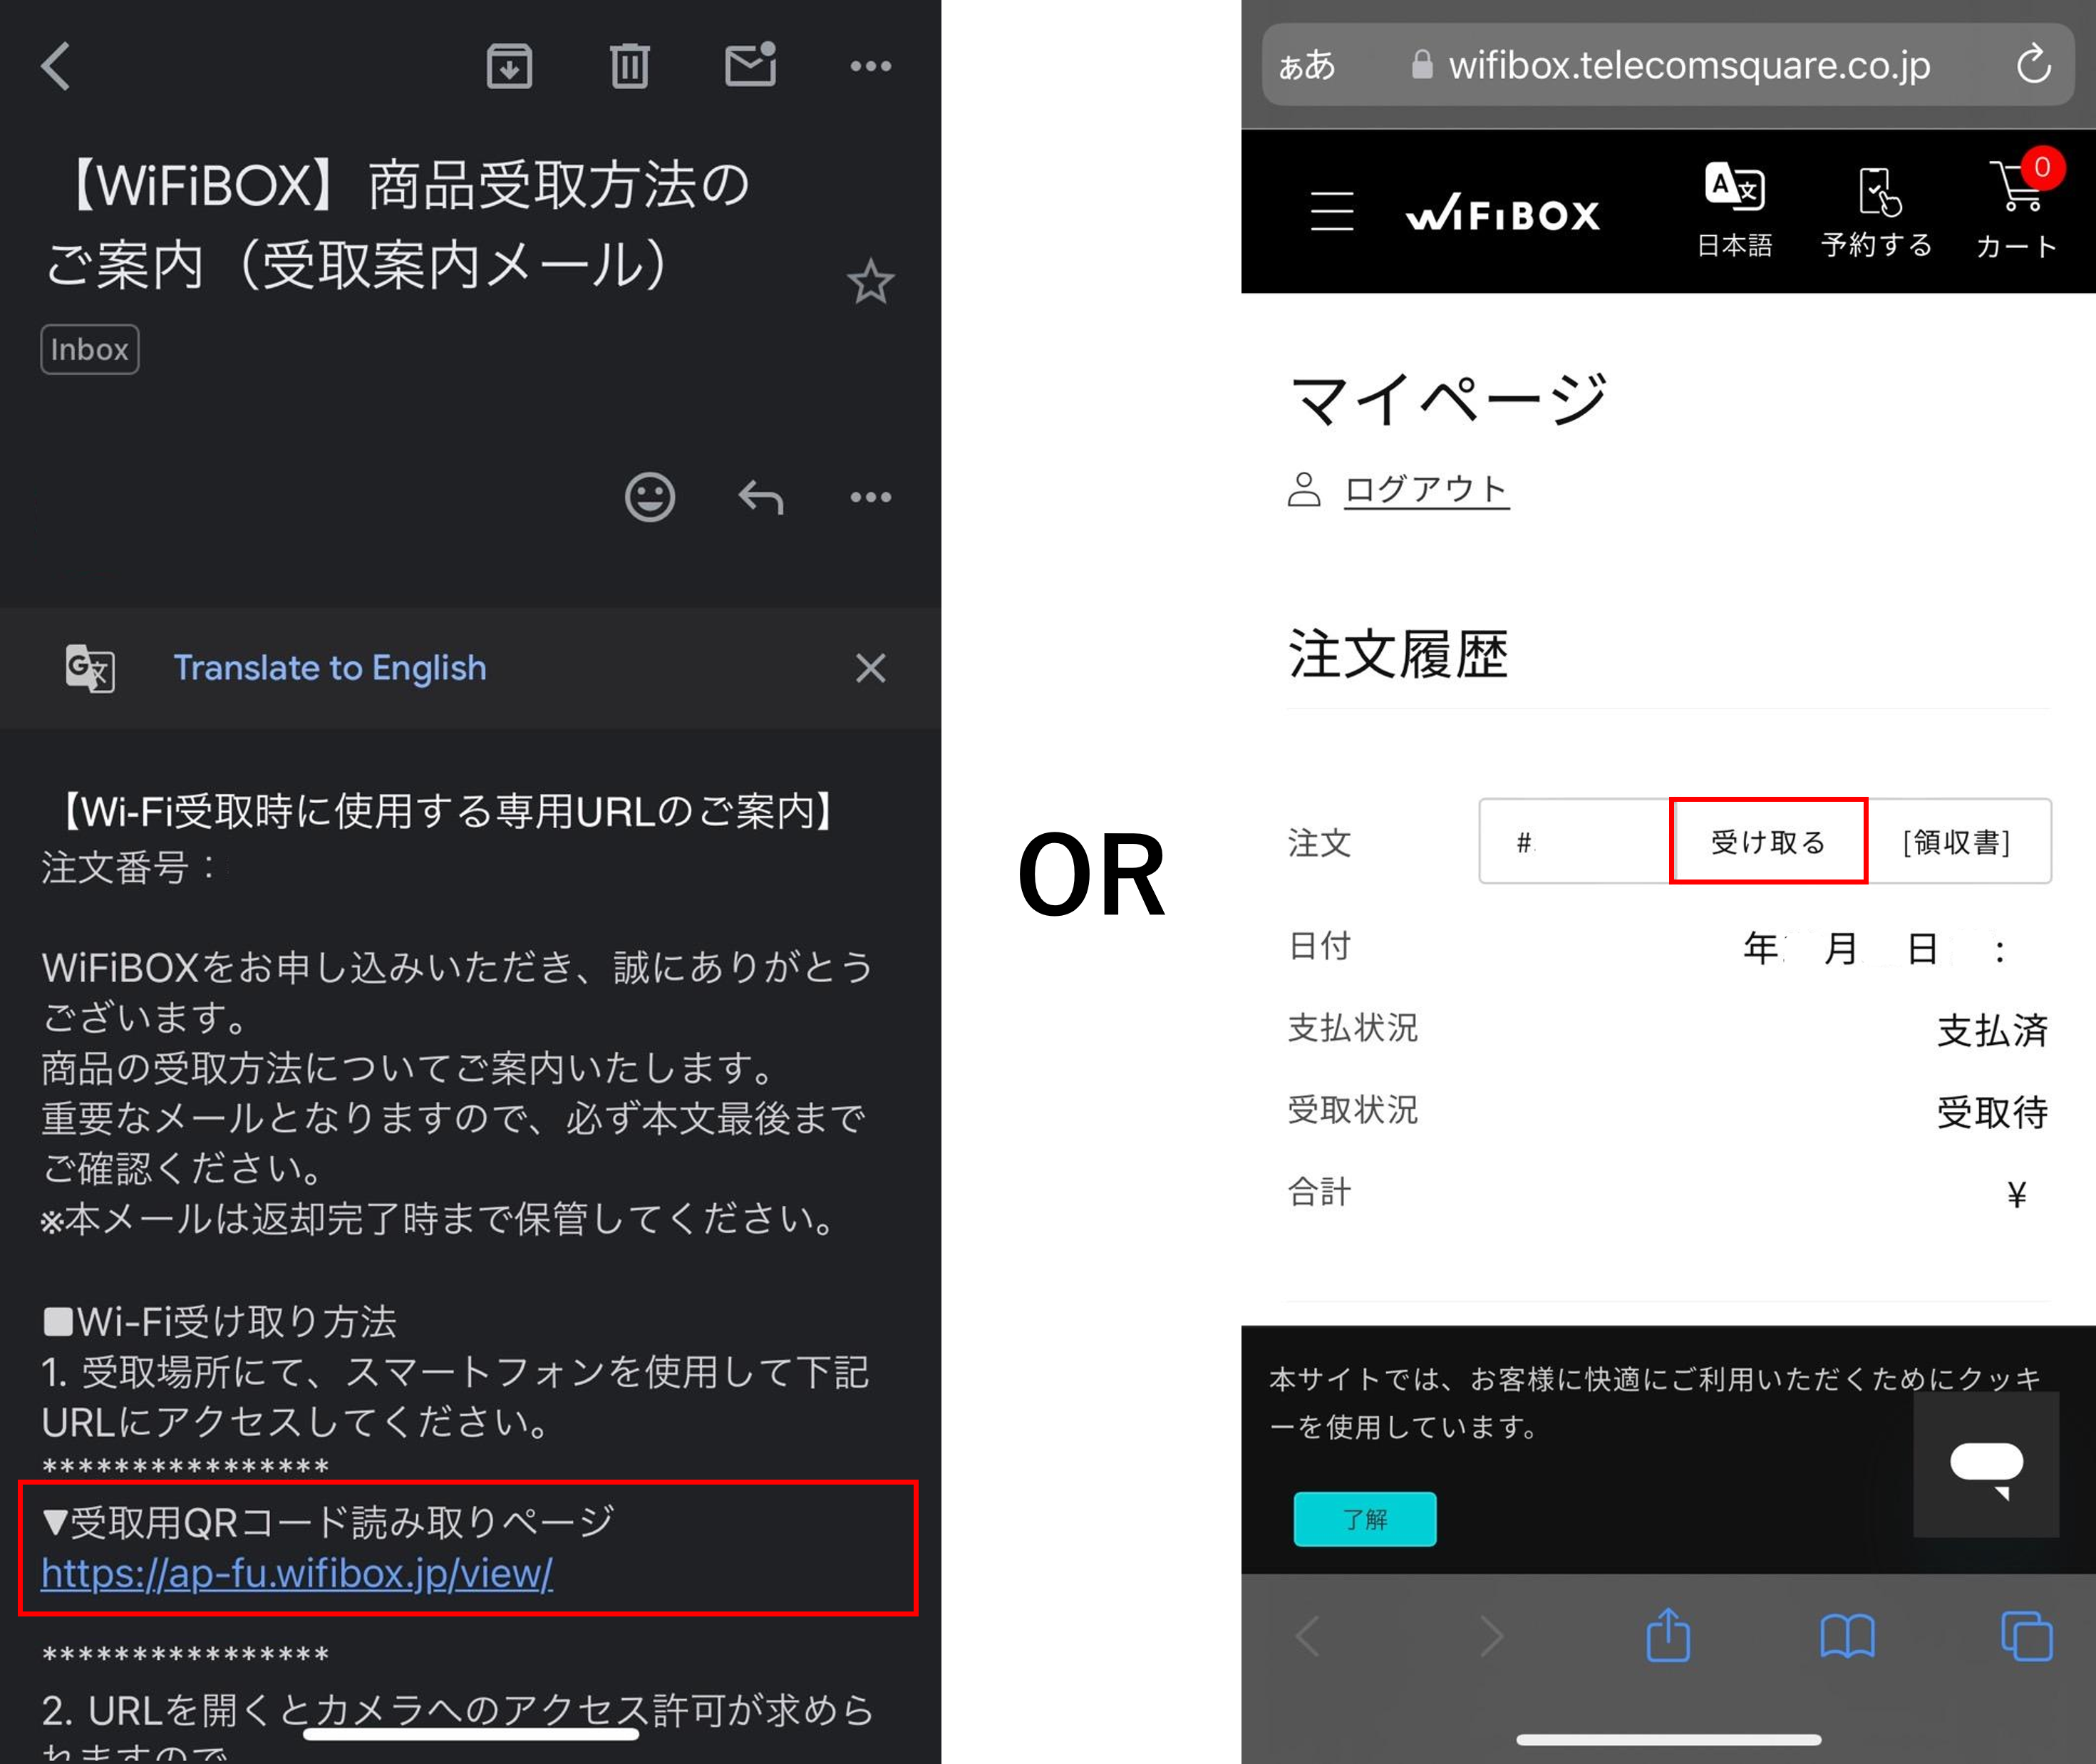
Task: Change language via 日本語 icon
Action: tap(1734, 210)
